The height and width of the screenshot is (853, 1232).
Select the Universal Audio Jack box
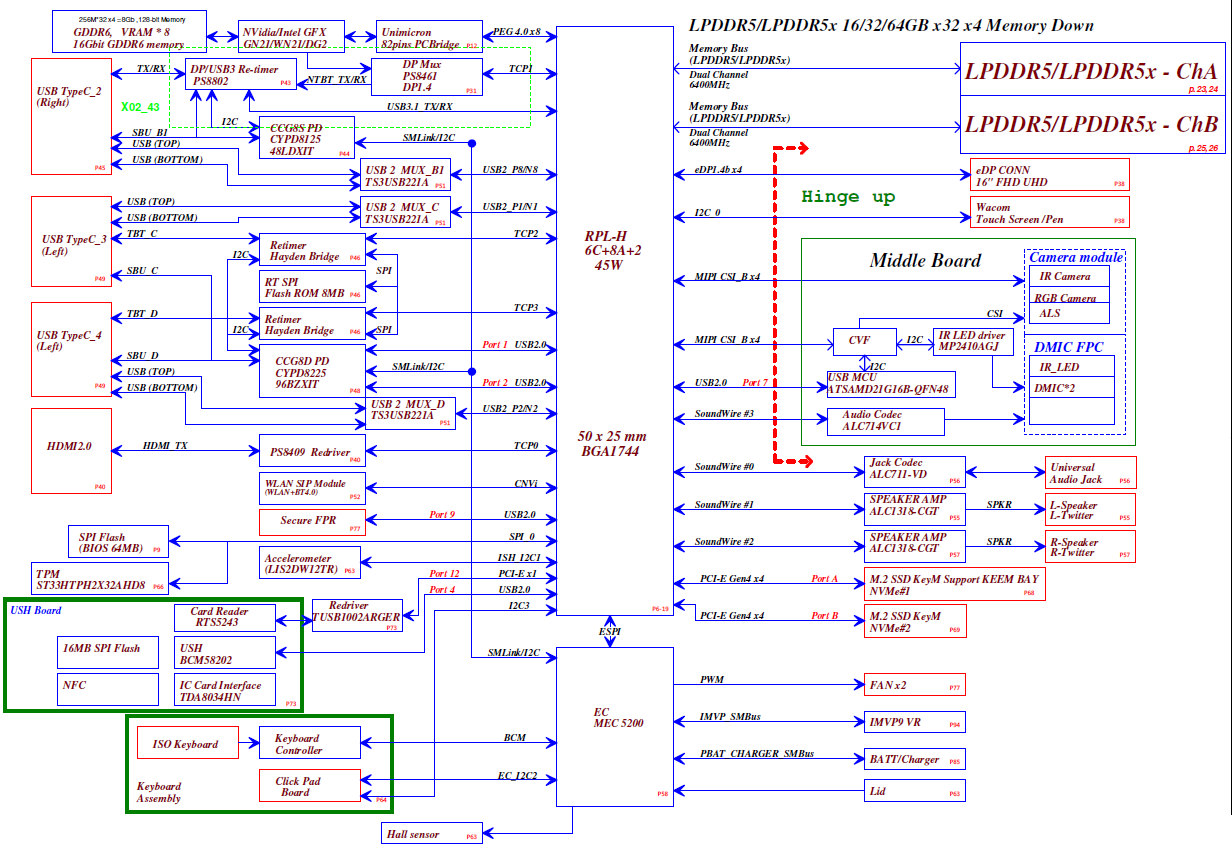click(x=1089, y=473)
